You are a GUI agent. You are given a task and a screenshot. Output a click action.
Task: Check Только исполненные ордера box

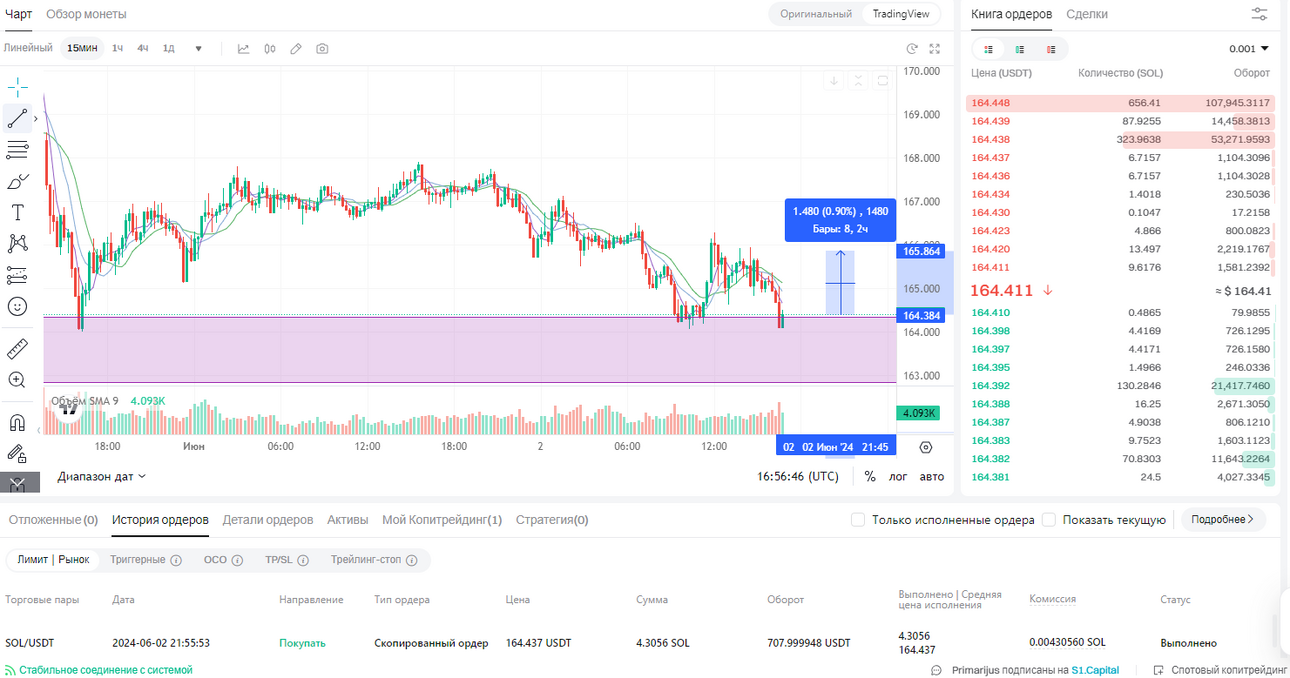(858, 520)
